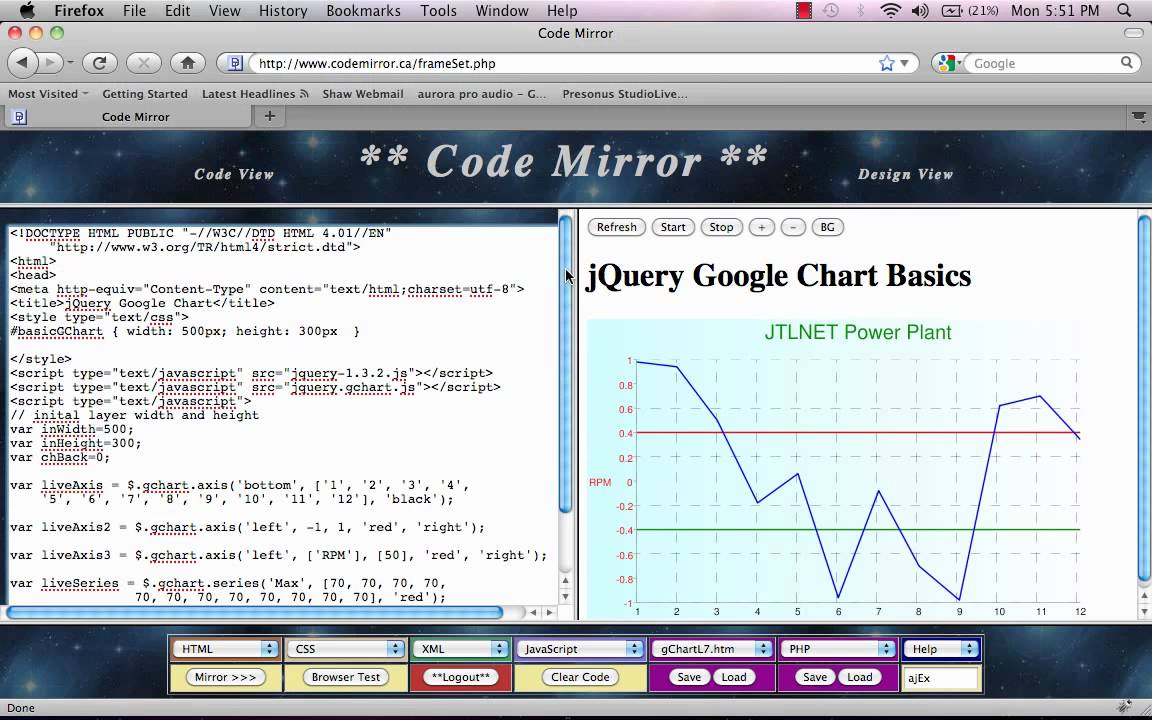Open the Presonus StudioLive bookmark

[624, 93]
